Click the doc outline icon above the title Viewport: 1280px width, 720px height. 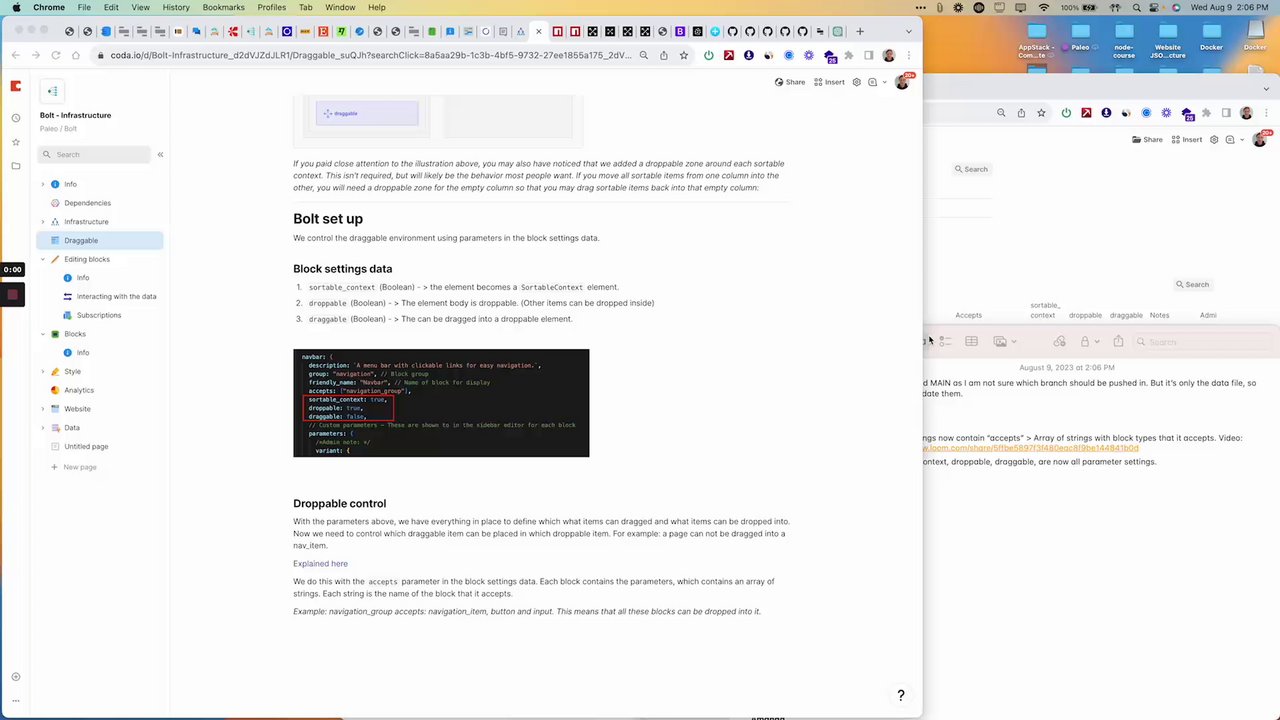click(x=52, y=91)
